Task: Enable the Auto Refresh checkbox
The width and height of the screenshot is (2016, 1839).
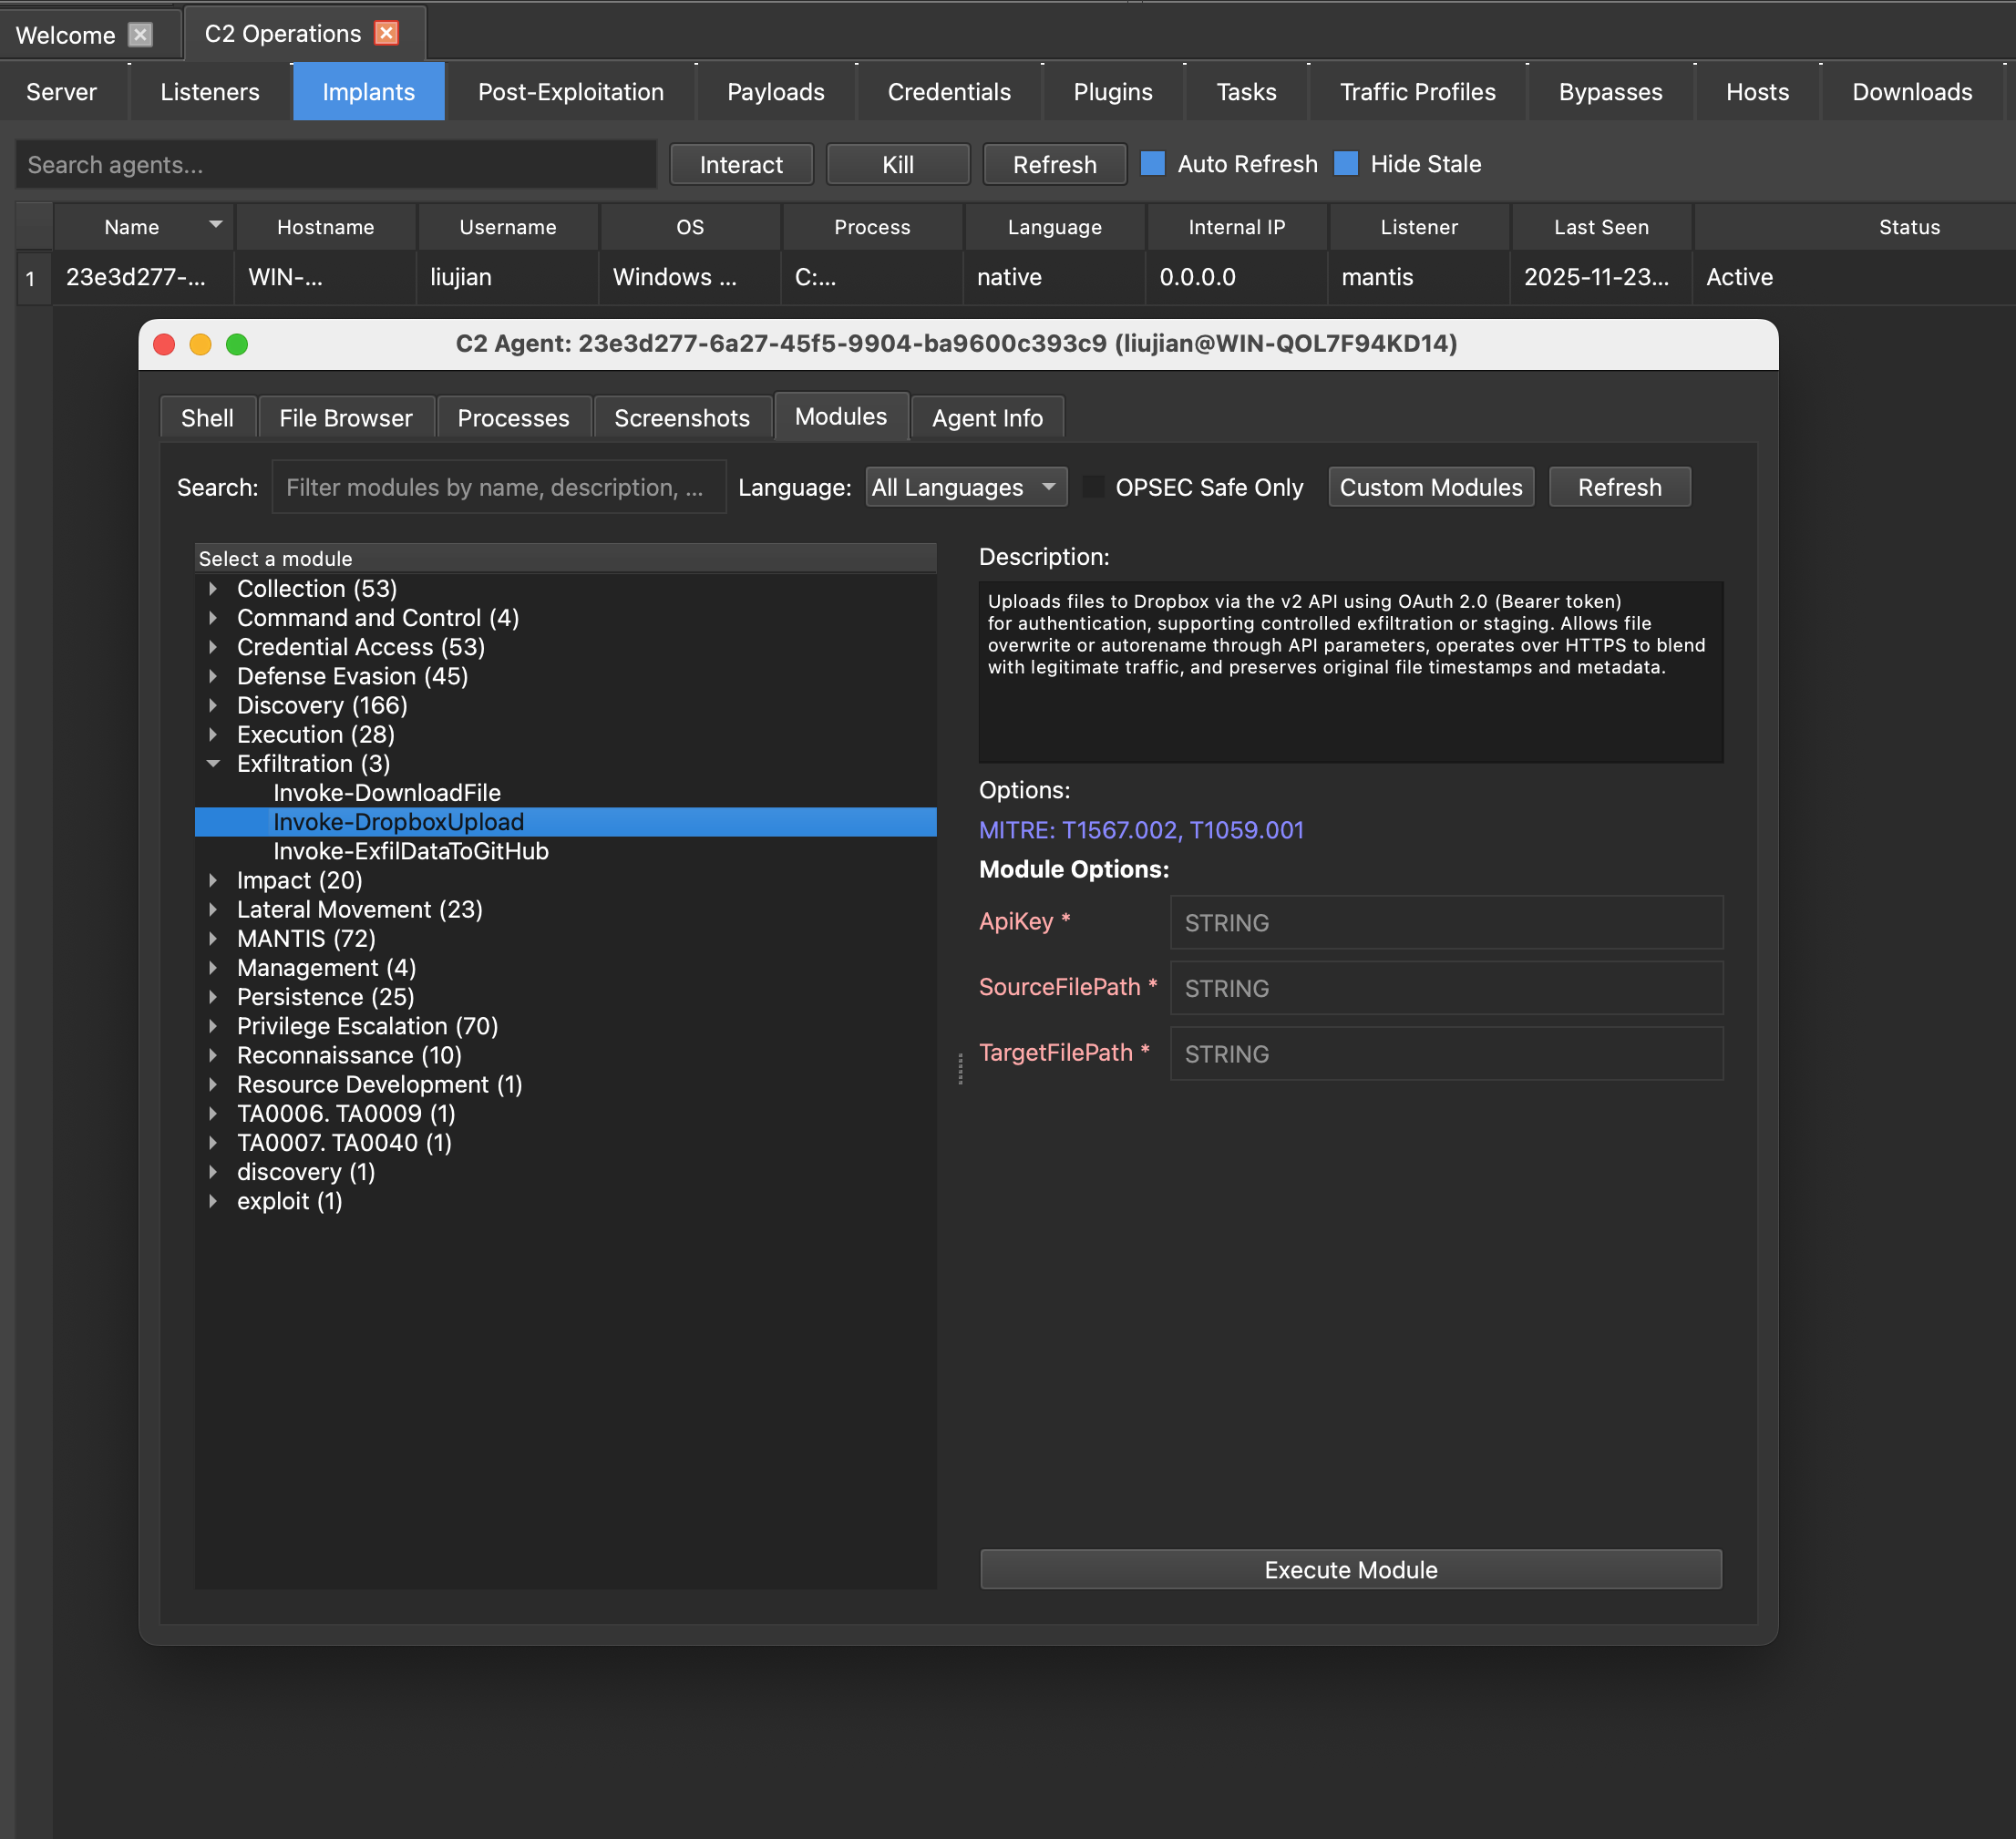Action: coord(1153,163)
